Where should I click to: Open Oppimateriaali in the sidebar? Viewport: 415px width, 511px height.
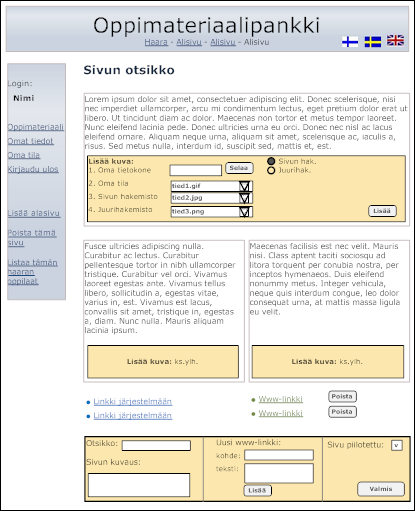[36, 127]
